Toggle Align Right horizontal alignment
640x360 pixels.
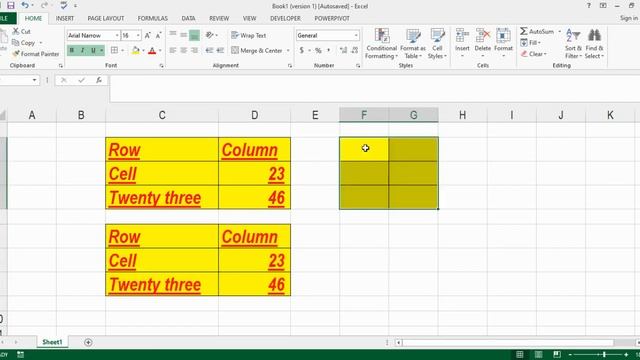click(195, 50)
